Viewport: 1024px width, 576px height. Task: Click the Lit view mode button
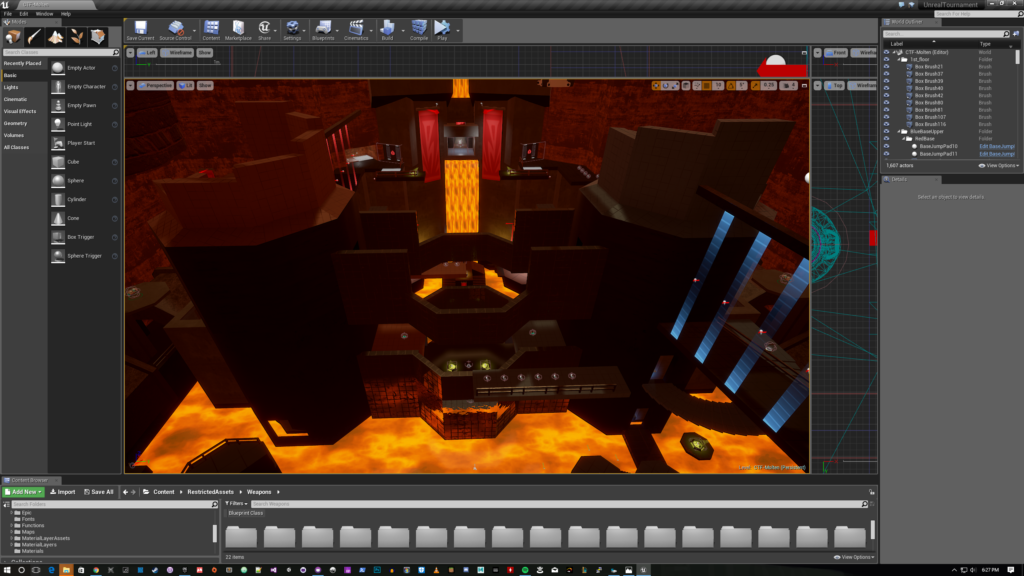[185, 86]
